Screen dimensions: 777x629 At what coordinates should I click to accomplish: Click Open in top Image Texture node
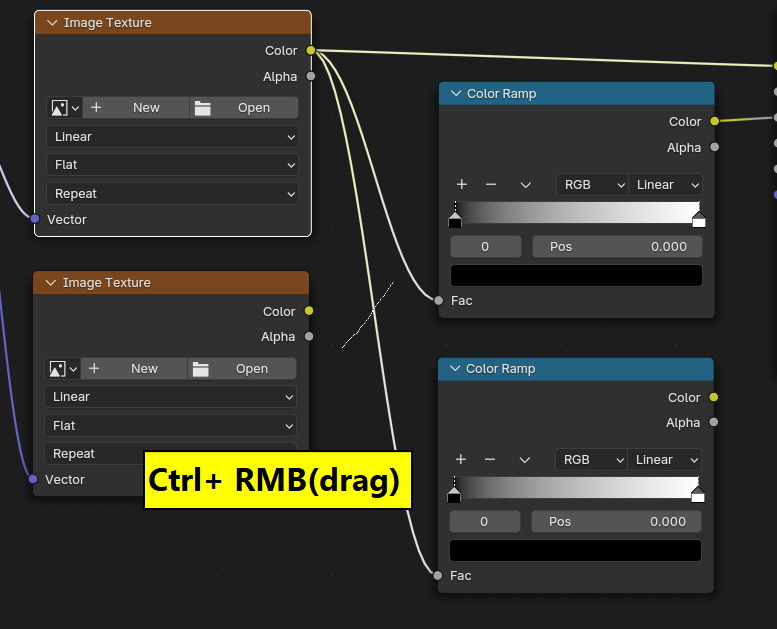tap(244, 108)
